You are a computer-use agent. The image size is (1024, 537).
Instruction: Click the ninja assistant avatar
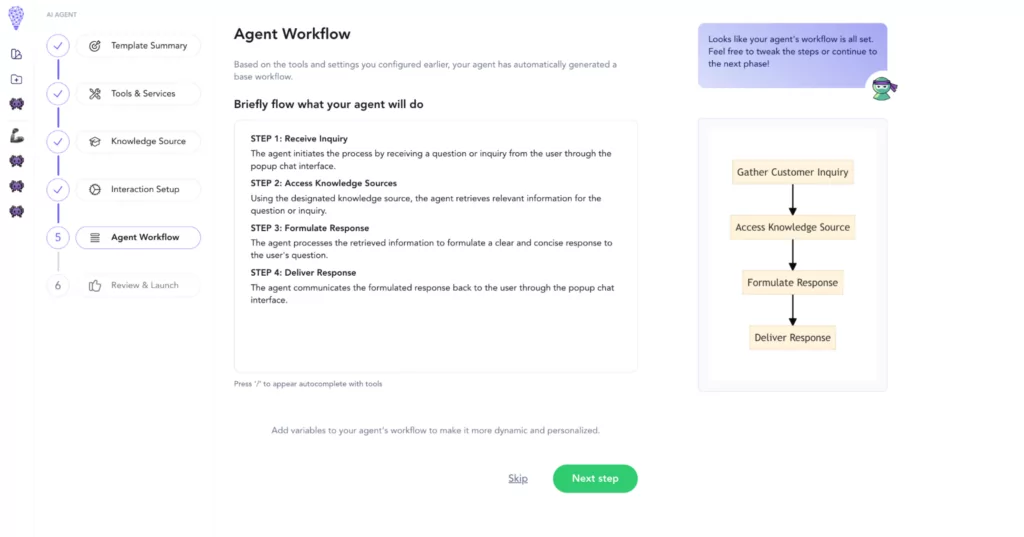tap(883, 88)
